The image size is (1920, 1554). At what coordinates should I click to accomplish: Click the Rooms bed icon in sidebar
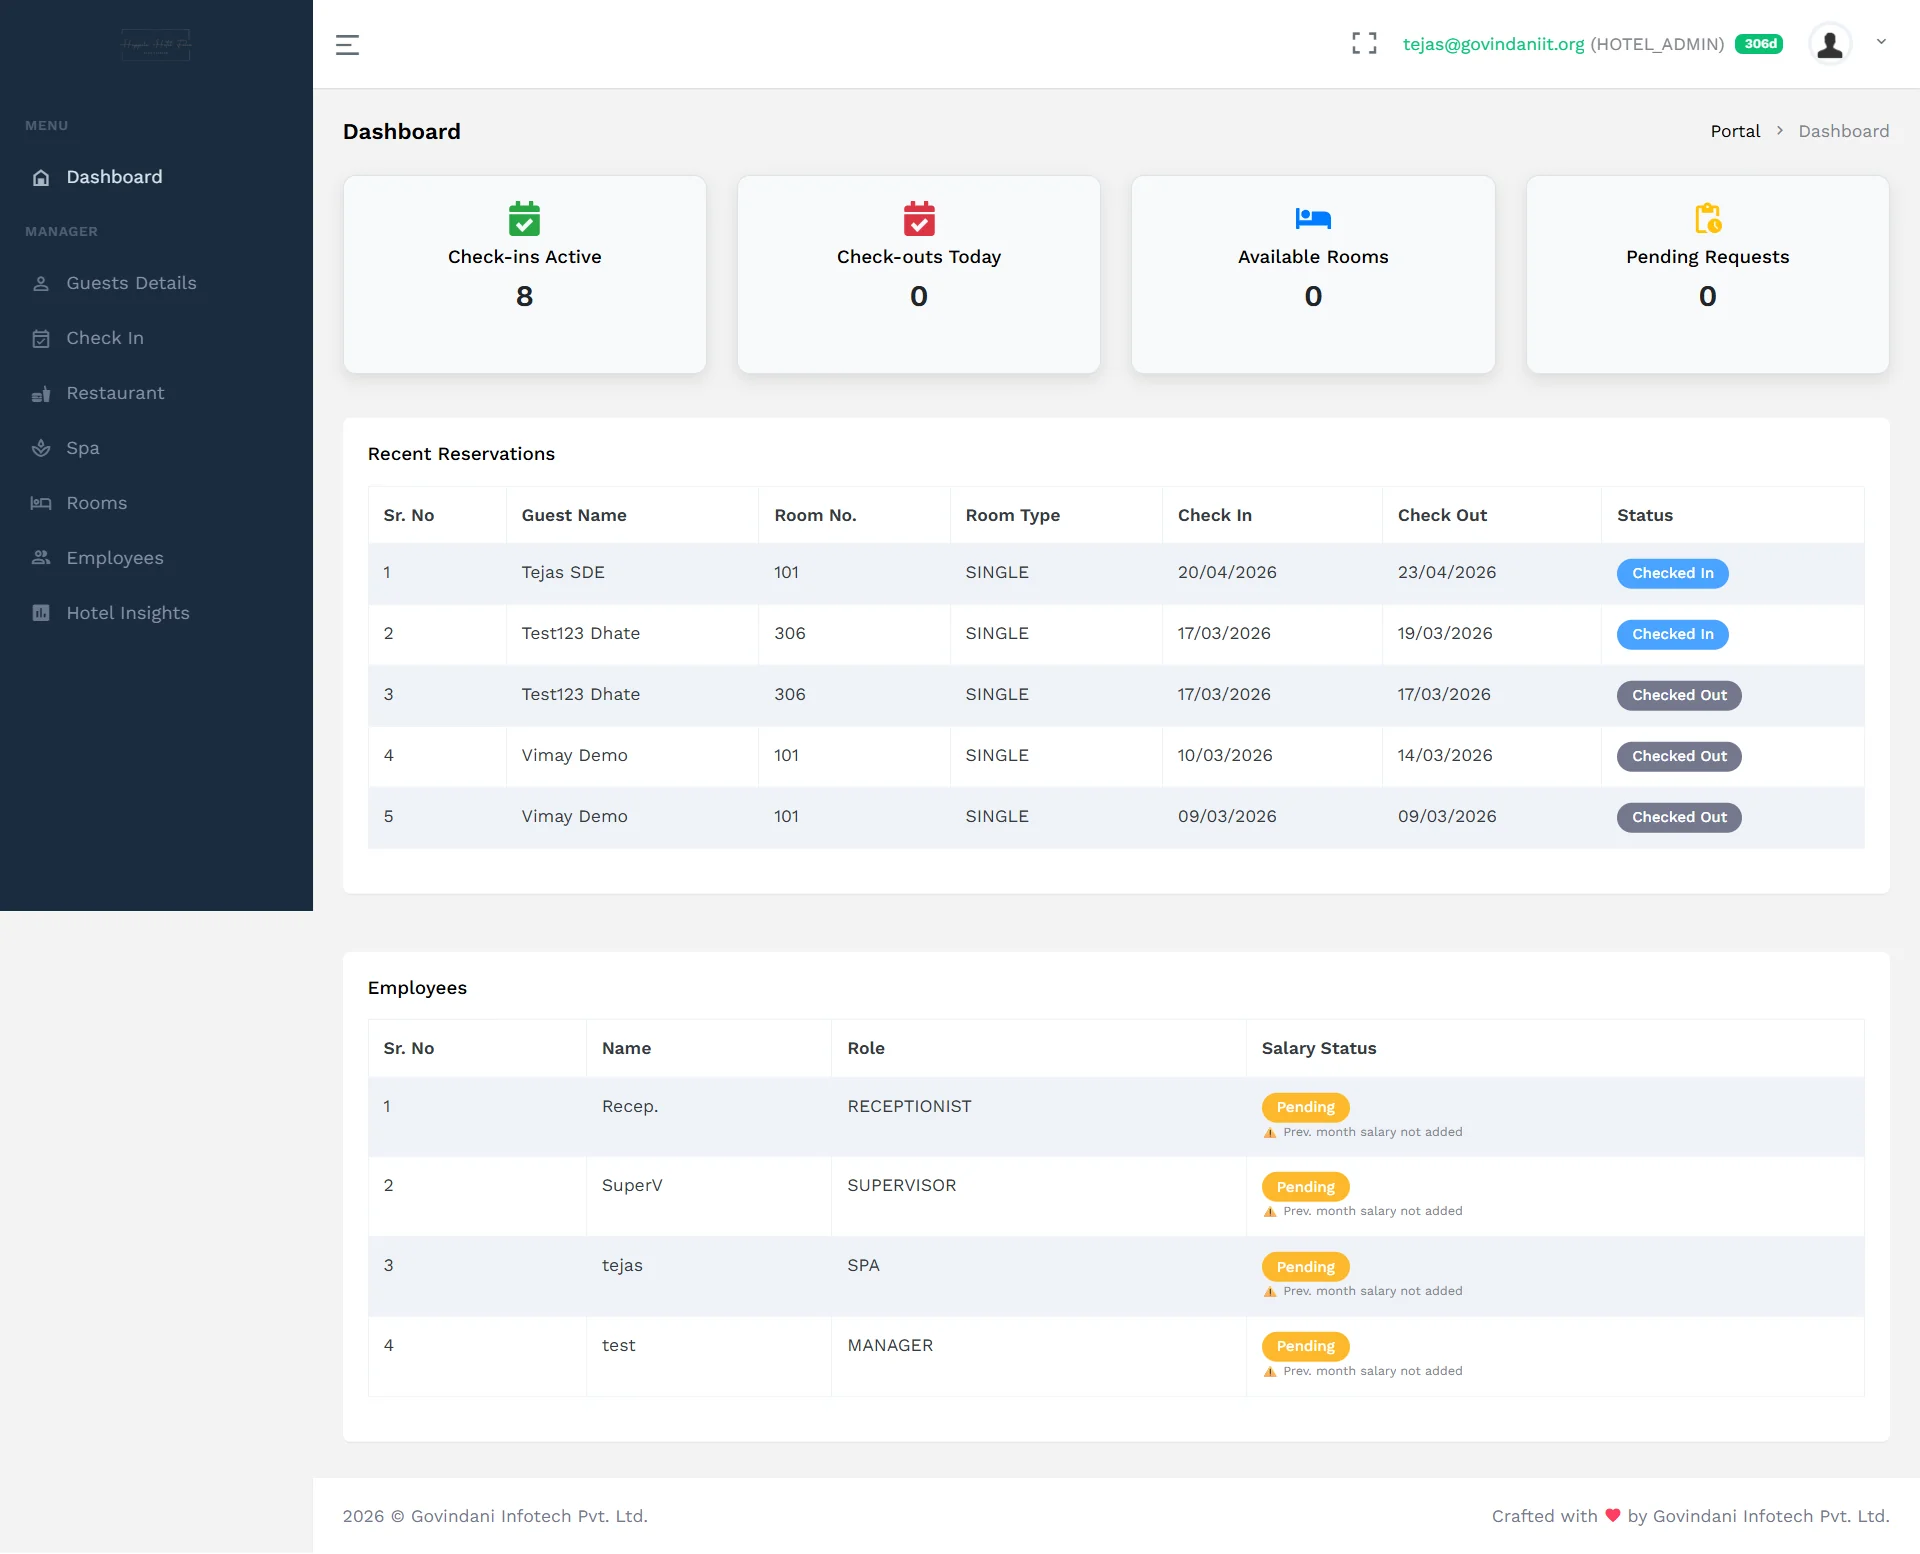coord(41,503)
